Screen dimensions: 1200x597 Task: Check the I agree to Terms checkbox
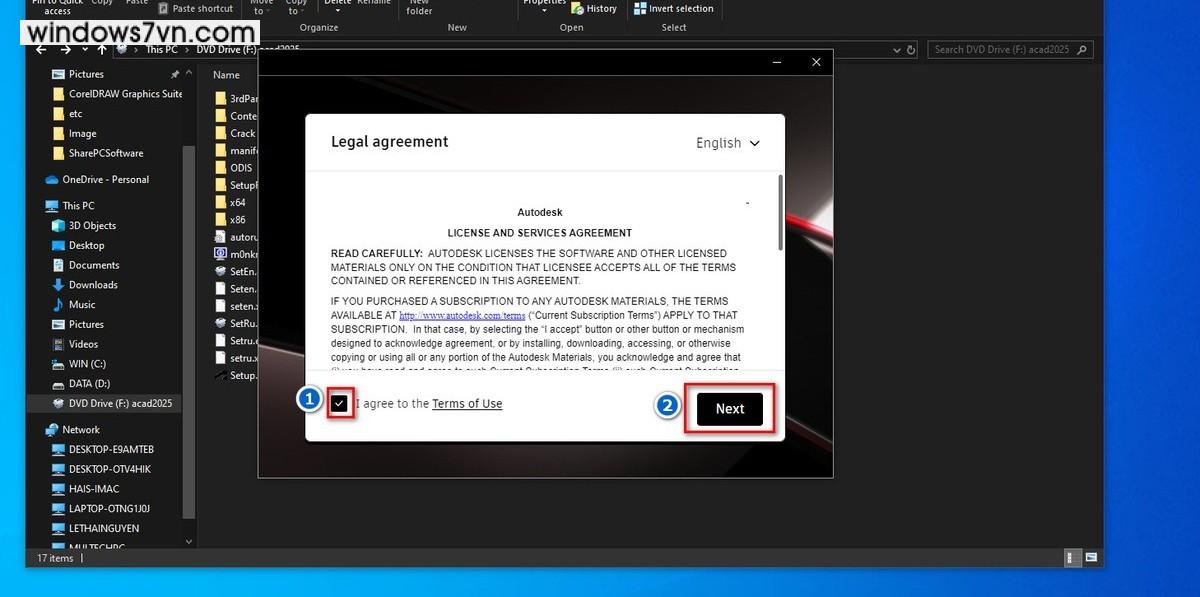tap(340, 404)
